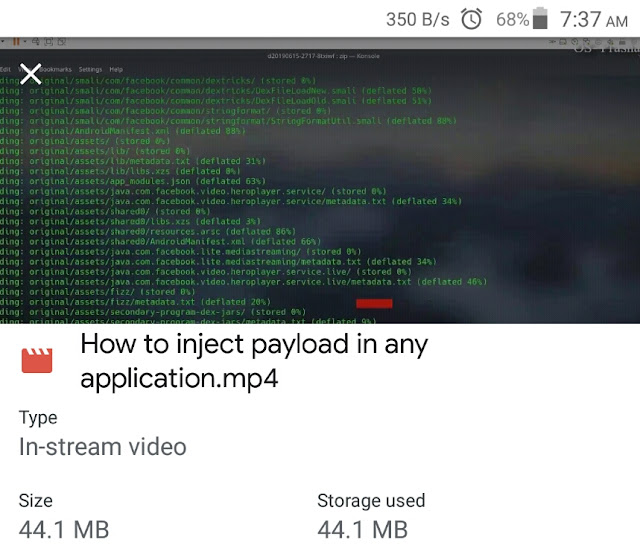Tap the orange pause icon in the video preview
The height and width of the screenshot is (554, 640).
click(16, 42)
